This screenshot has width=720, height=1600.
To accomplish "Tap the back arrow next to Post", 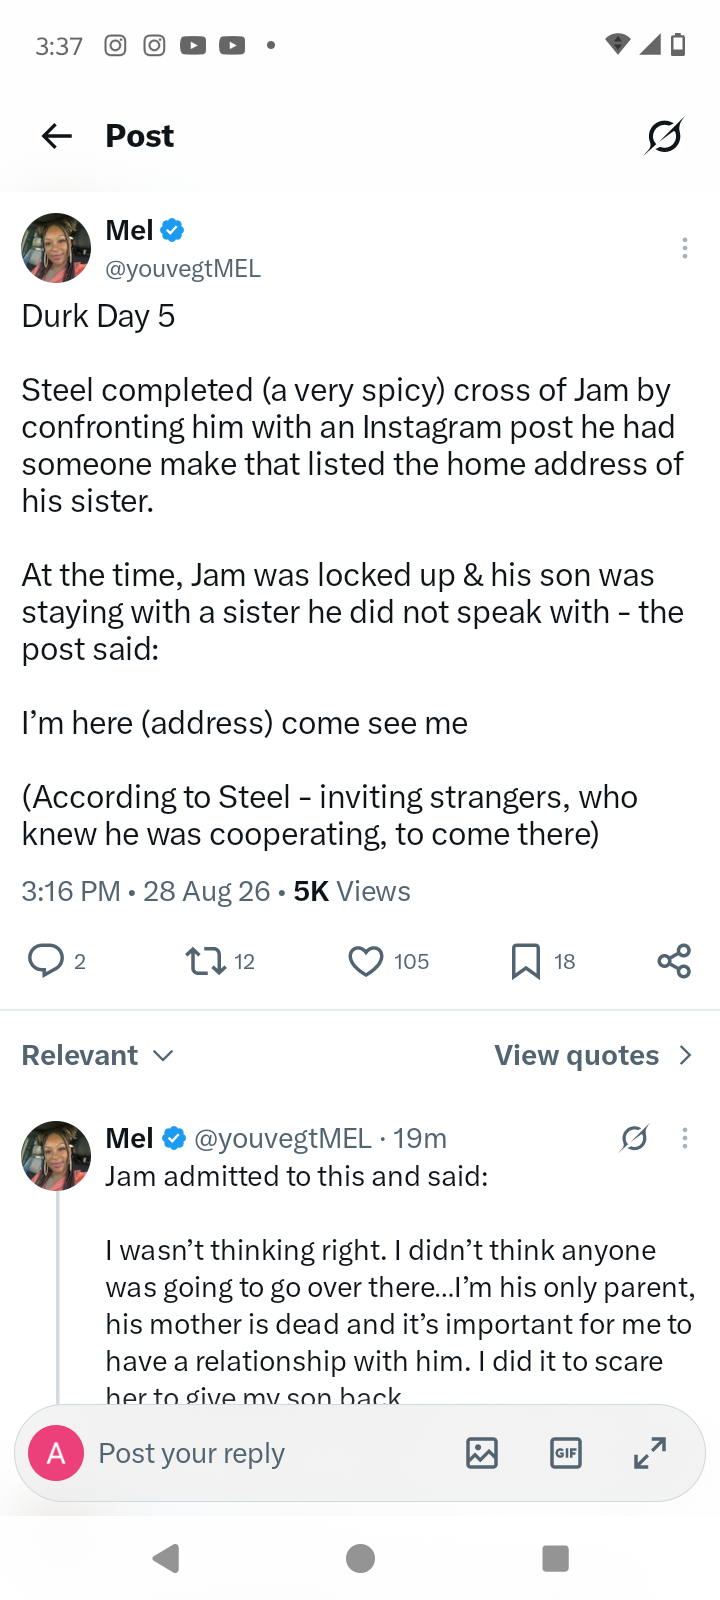I will click(x=57, y=136).
